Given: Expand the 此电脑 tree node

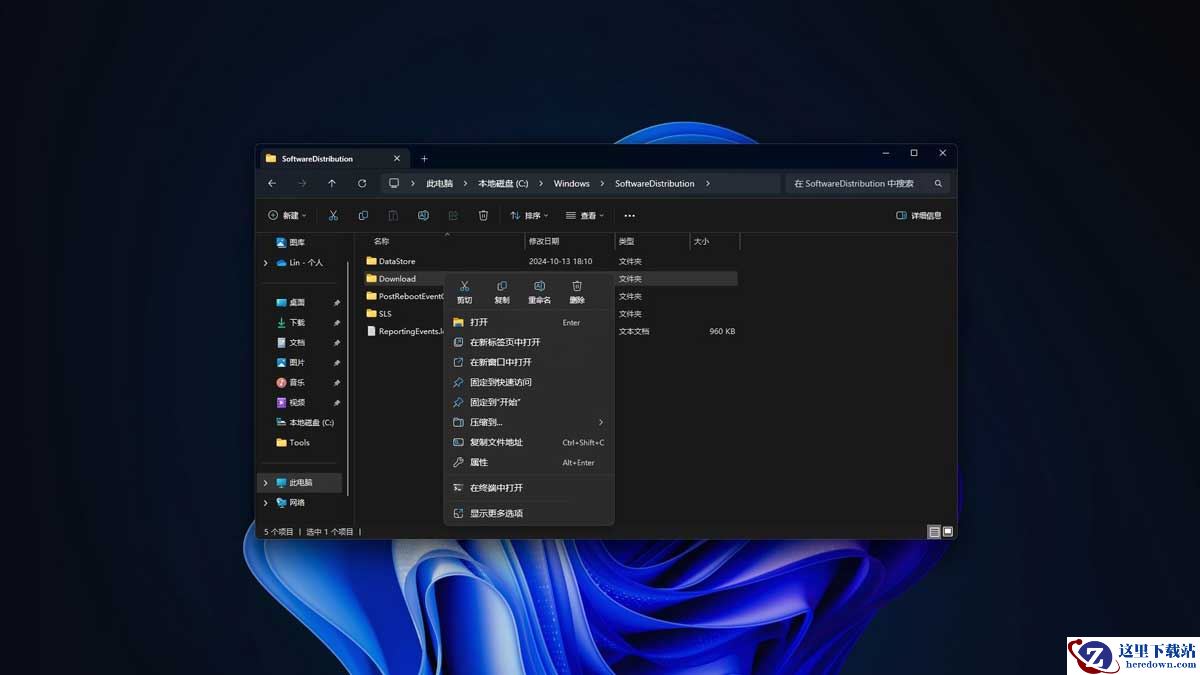Looking at the screenshot, I should [x=265, y=483].
